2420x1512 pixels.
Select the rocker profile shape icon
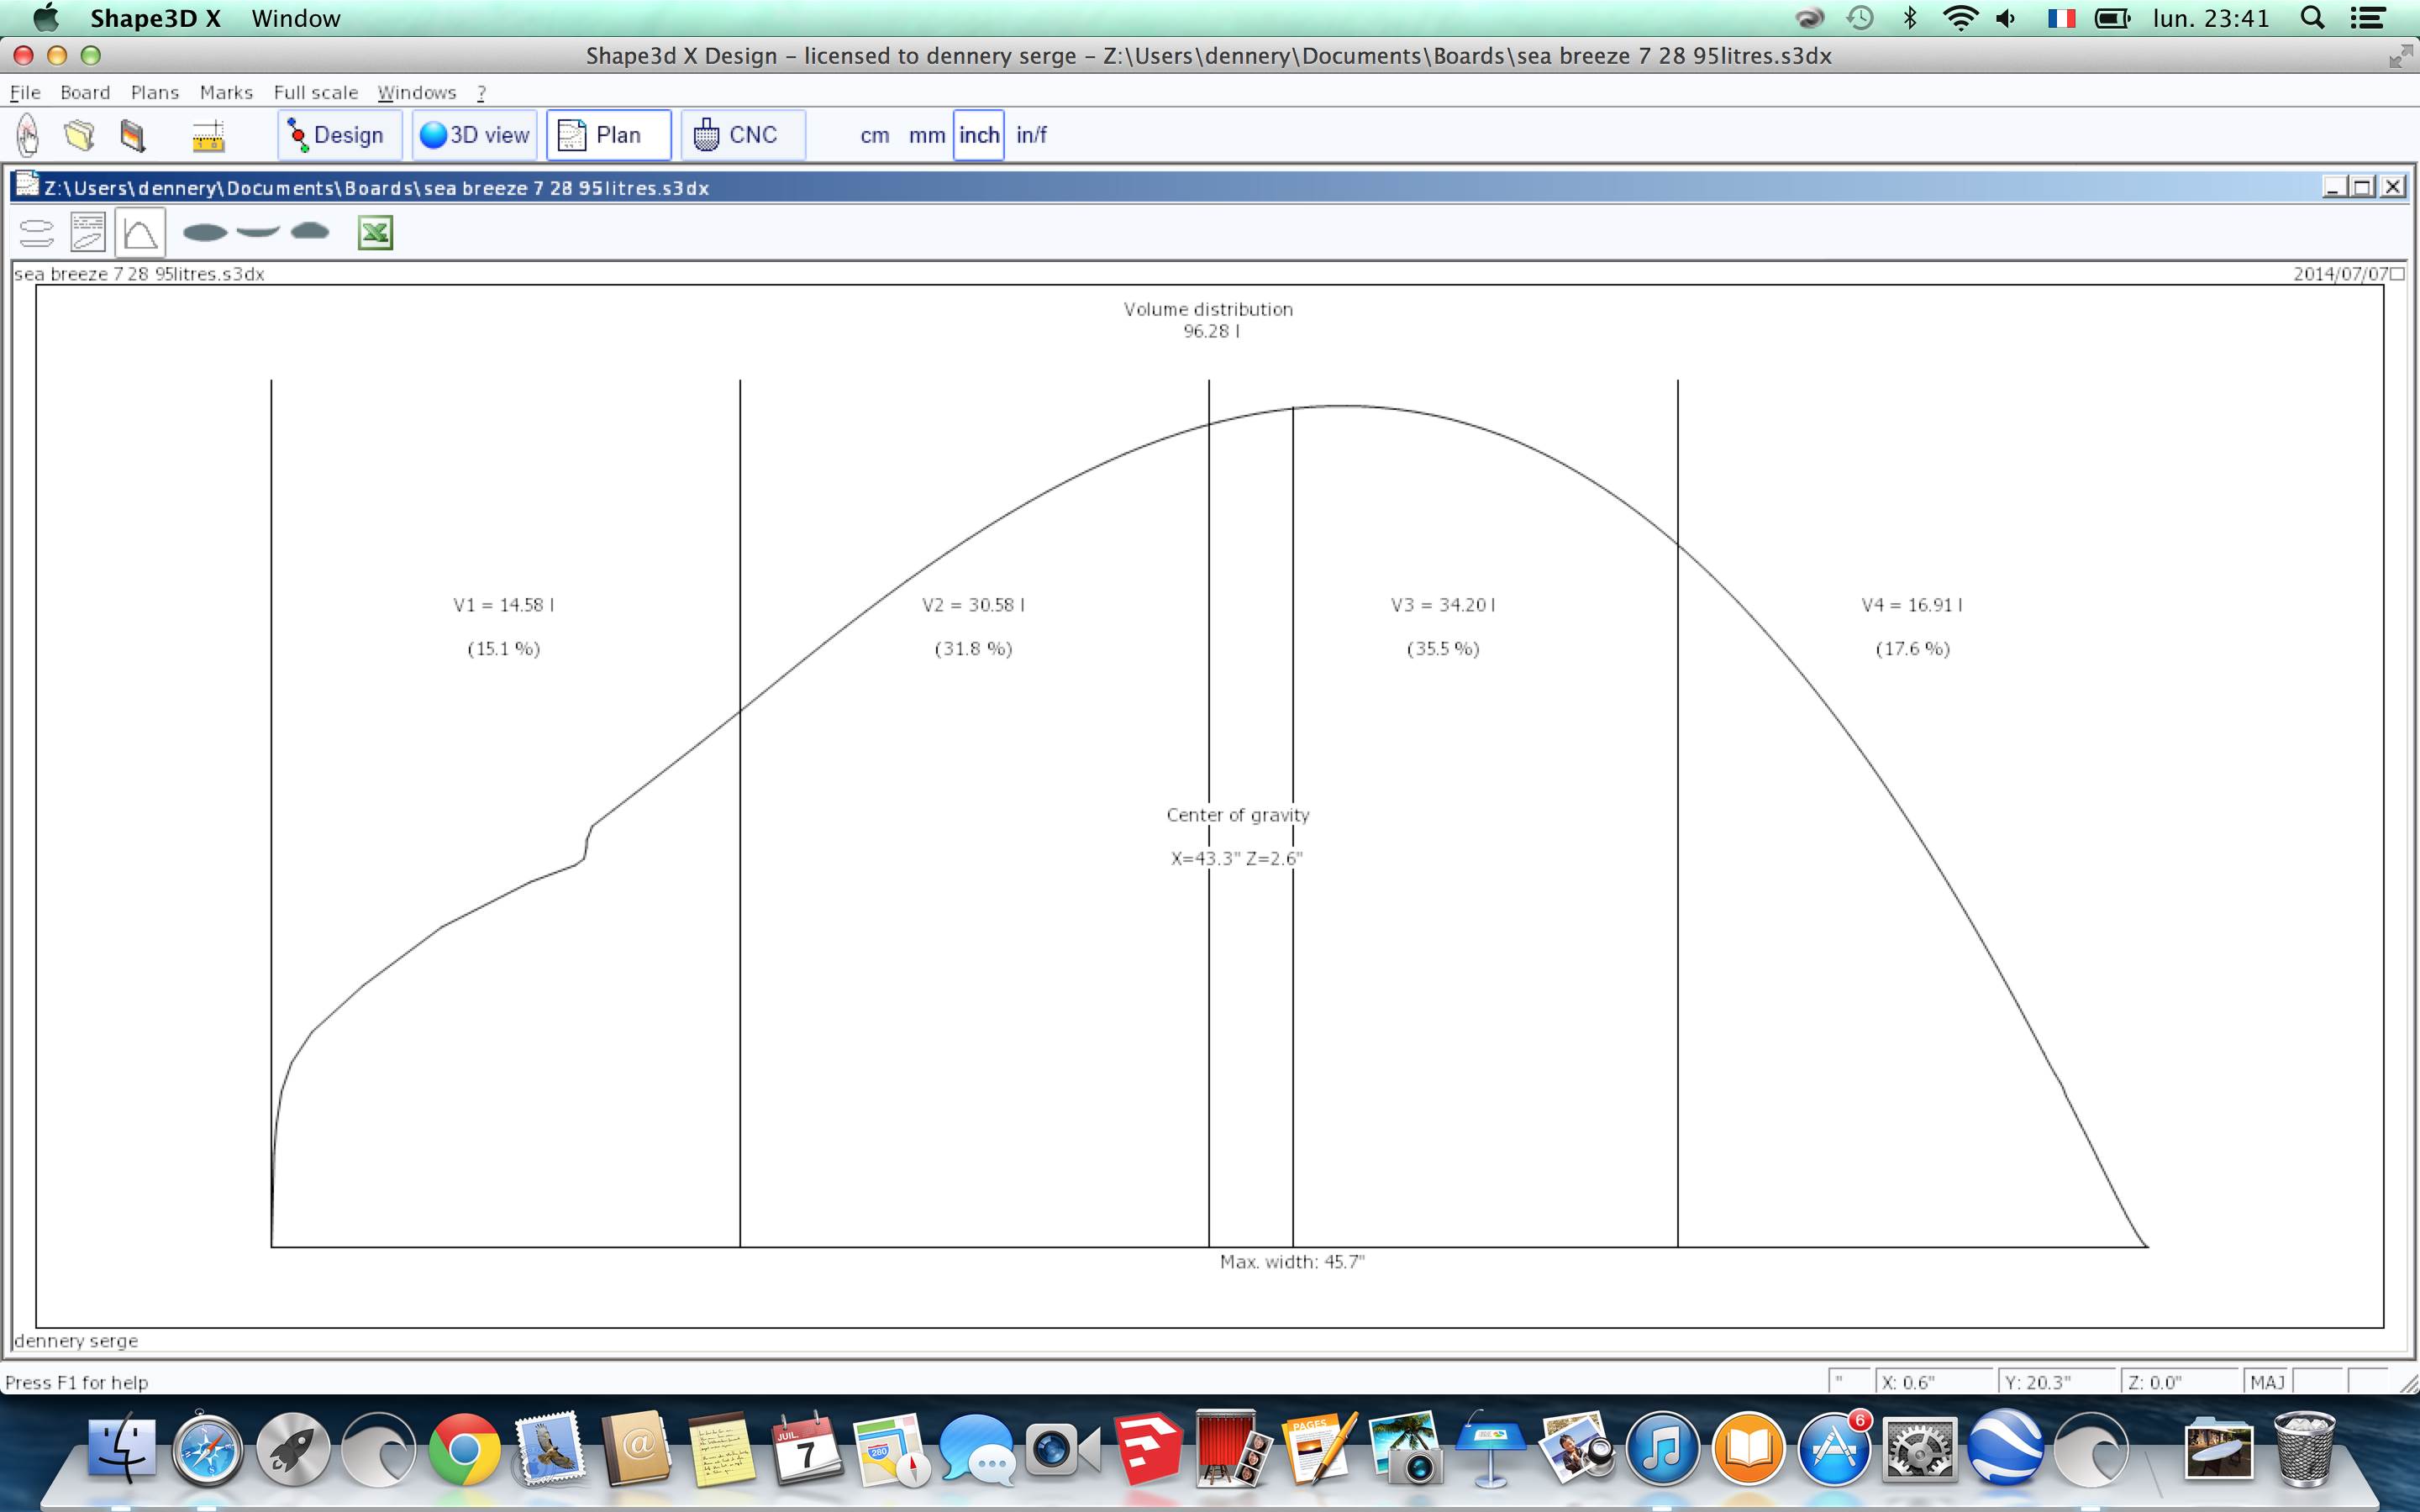tap(258, 232)
